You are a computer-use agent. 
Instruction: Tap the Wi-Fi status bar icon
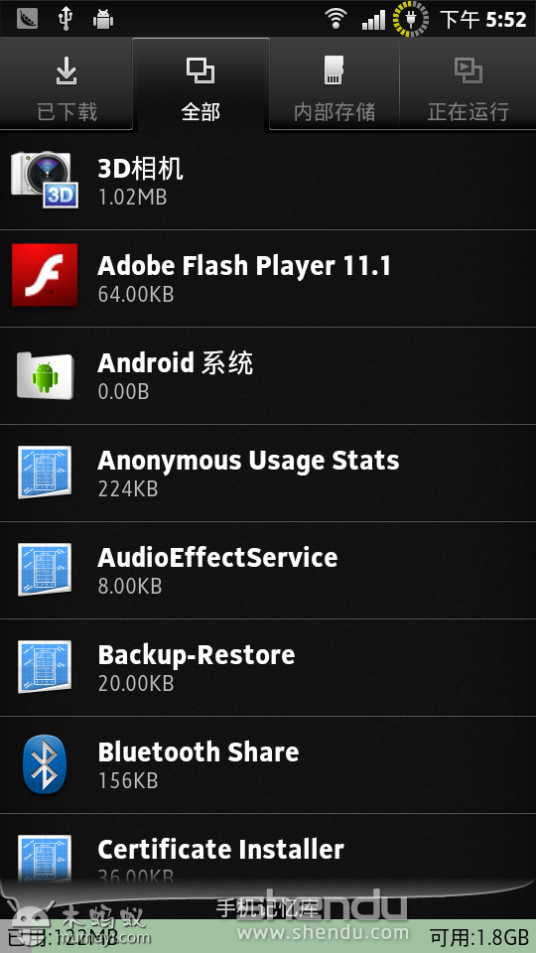point(335,19)
